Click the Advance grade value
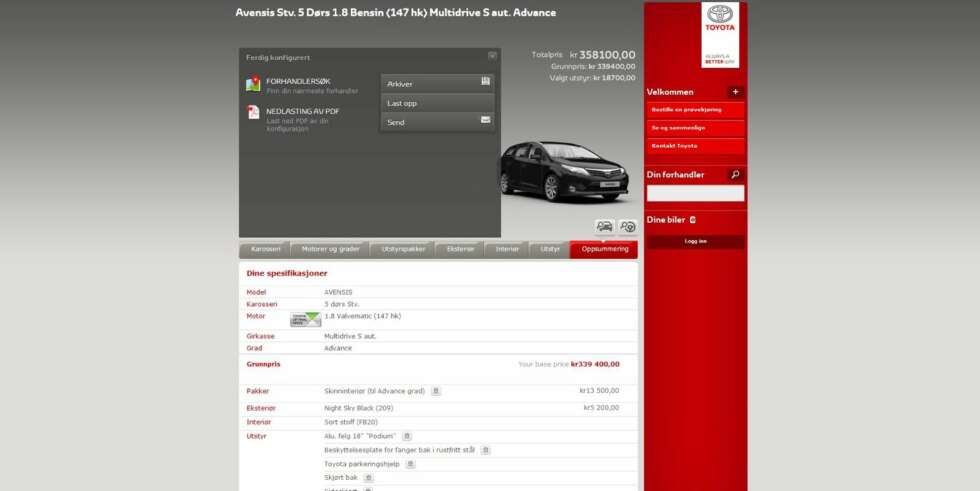980x491 pixels. point(338,348)
